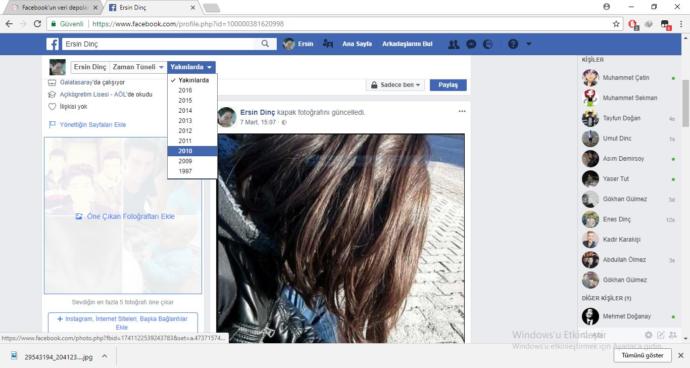The height and width of the screenshot is (368, 690).
Task: Click Açıköğretim Lisesi - AÖL link
Action: [x=93, y=94]
